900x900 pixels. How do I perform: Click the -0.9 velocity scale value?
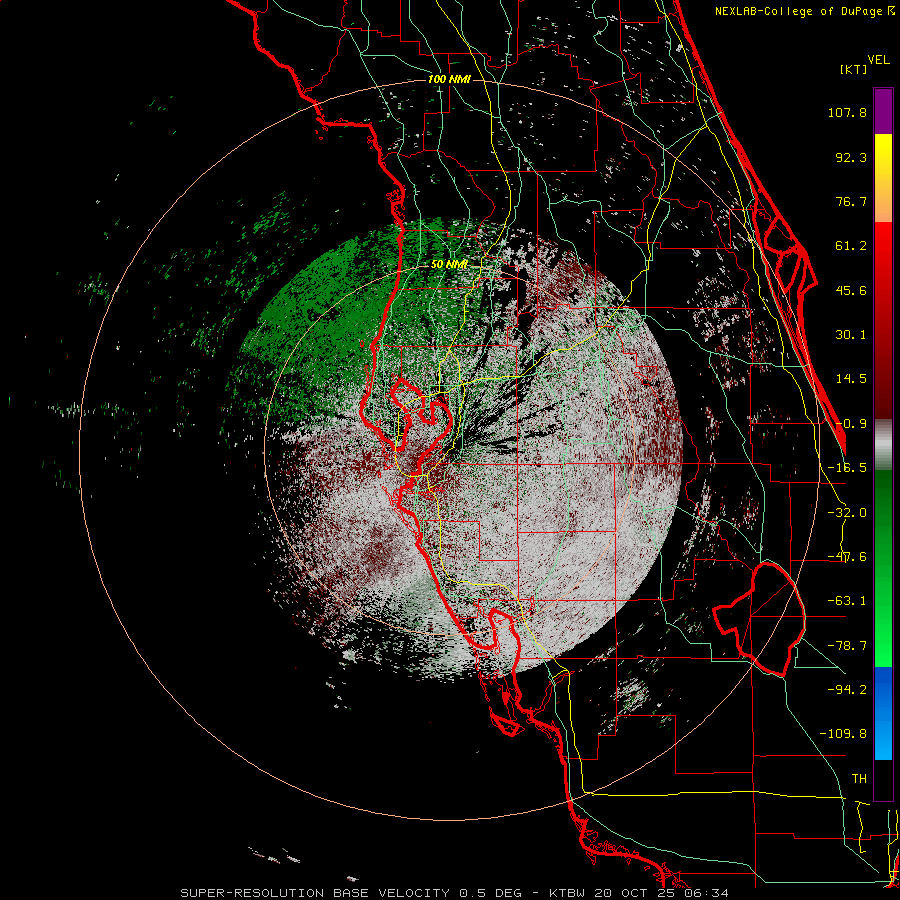(x=851, y=424)
